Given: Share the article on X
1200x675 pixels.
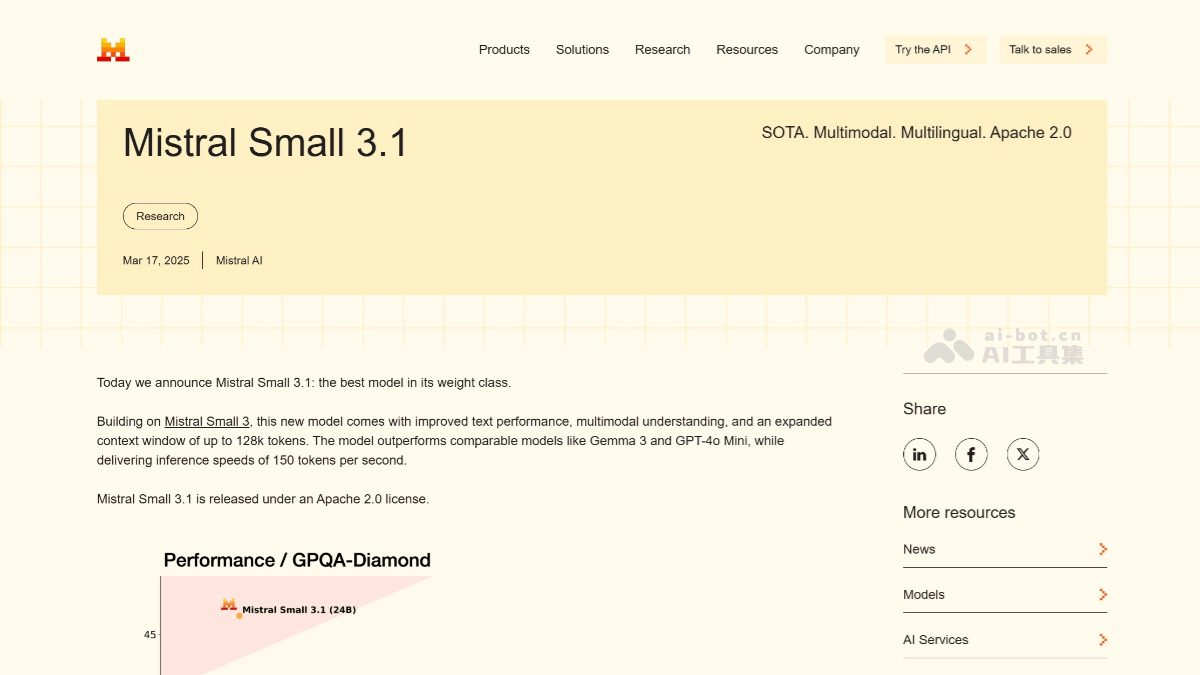Looking at the screenshot, I should (1023, 454).
